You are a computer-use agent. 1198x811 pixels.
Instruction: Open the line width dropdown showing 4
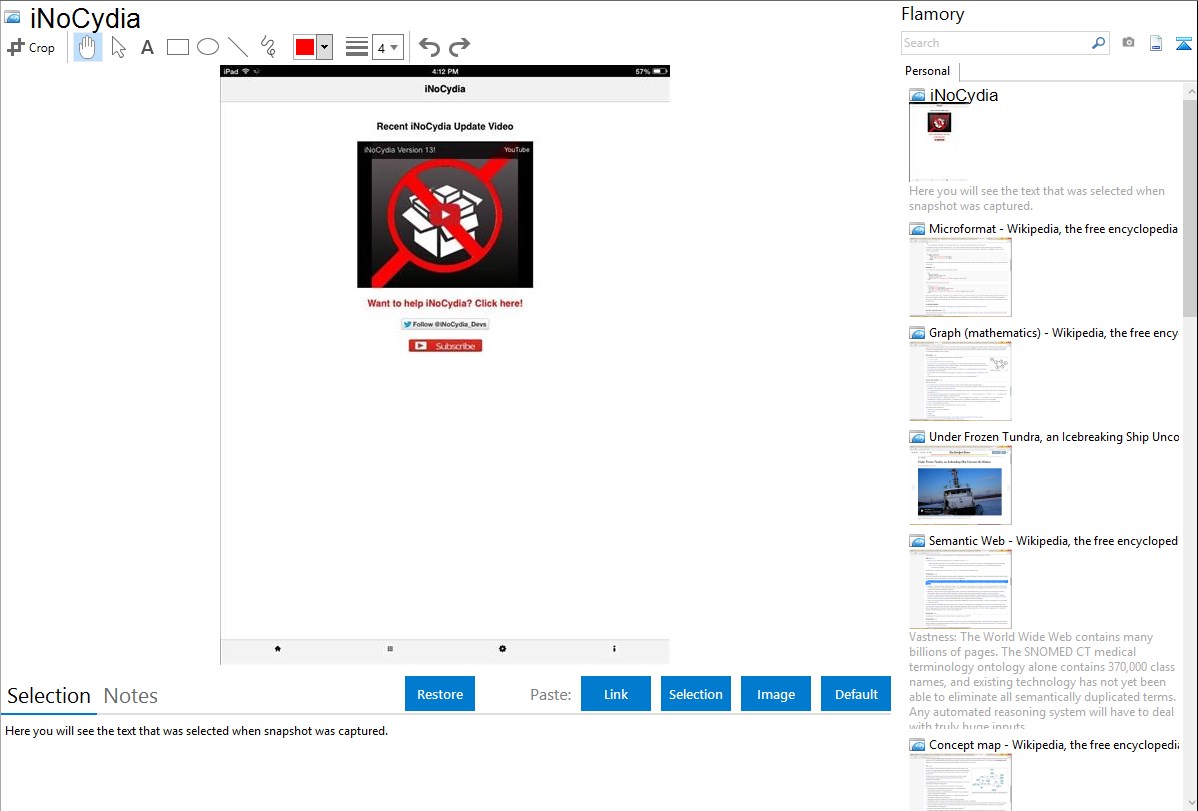(388, 47)
